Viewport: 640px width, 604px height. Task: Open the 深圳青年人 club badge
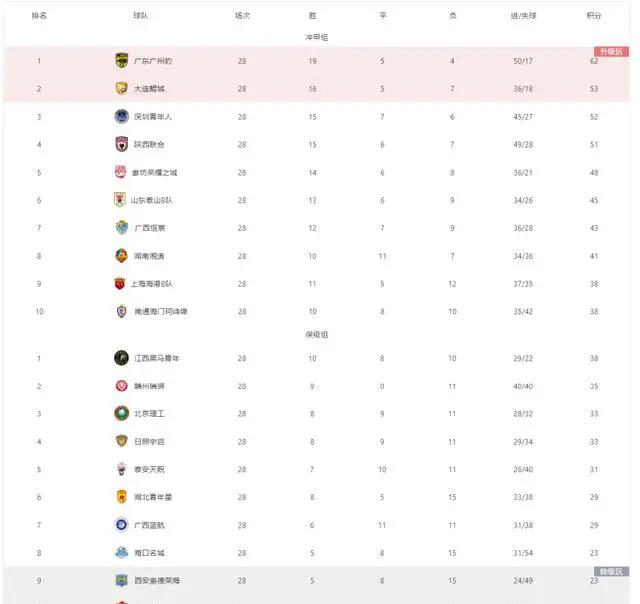point(121,116)
